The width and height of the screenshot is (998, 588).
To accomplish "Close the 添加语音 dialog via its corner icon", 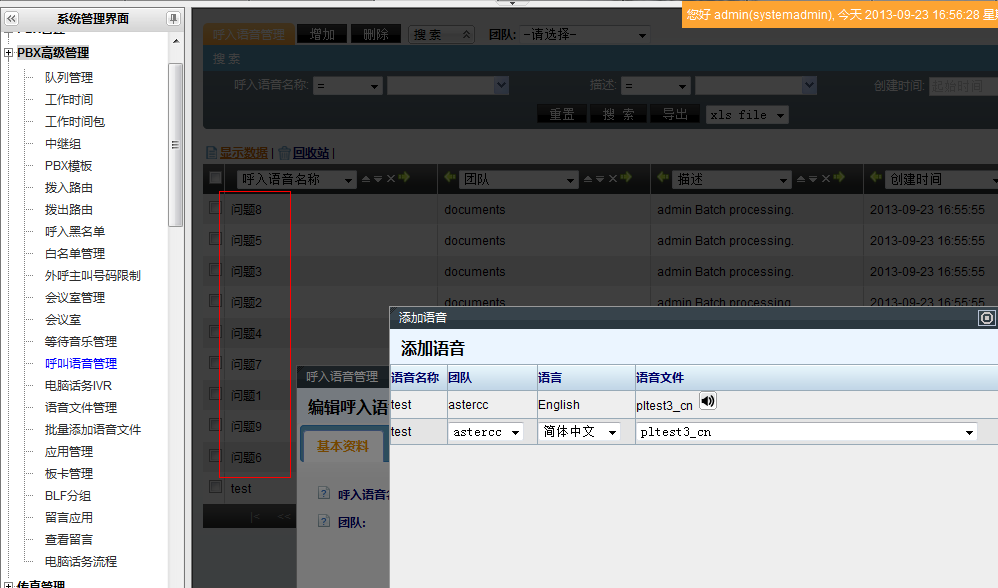I will [986, 318].
